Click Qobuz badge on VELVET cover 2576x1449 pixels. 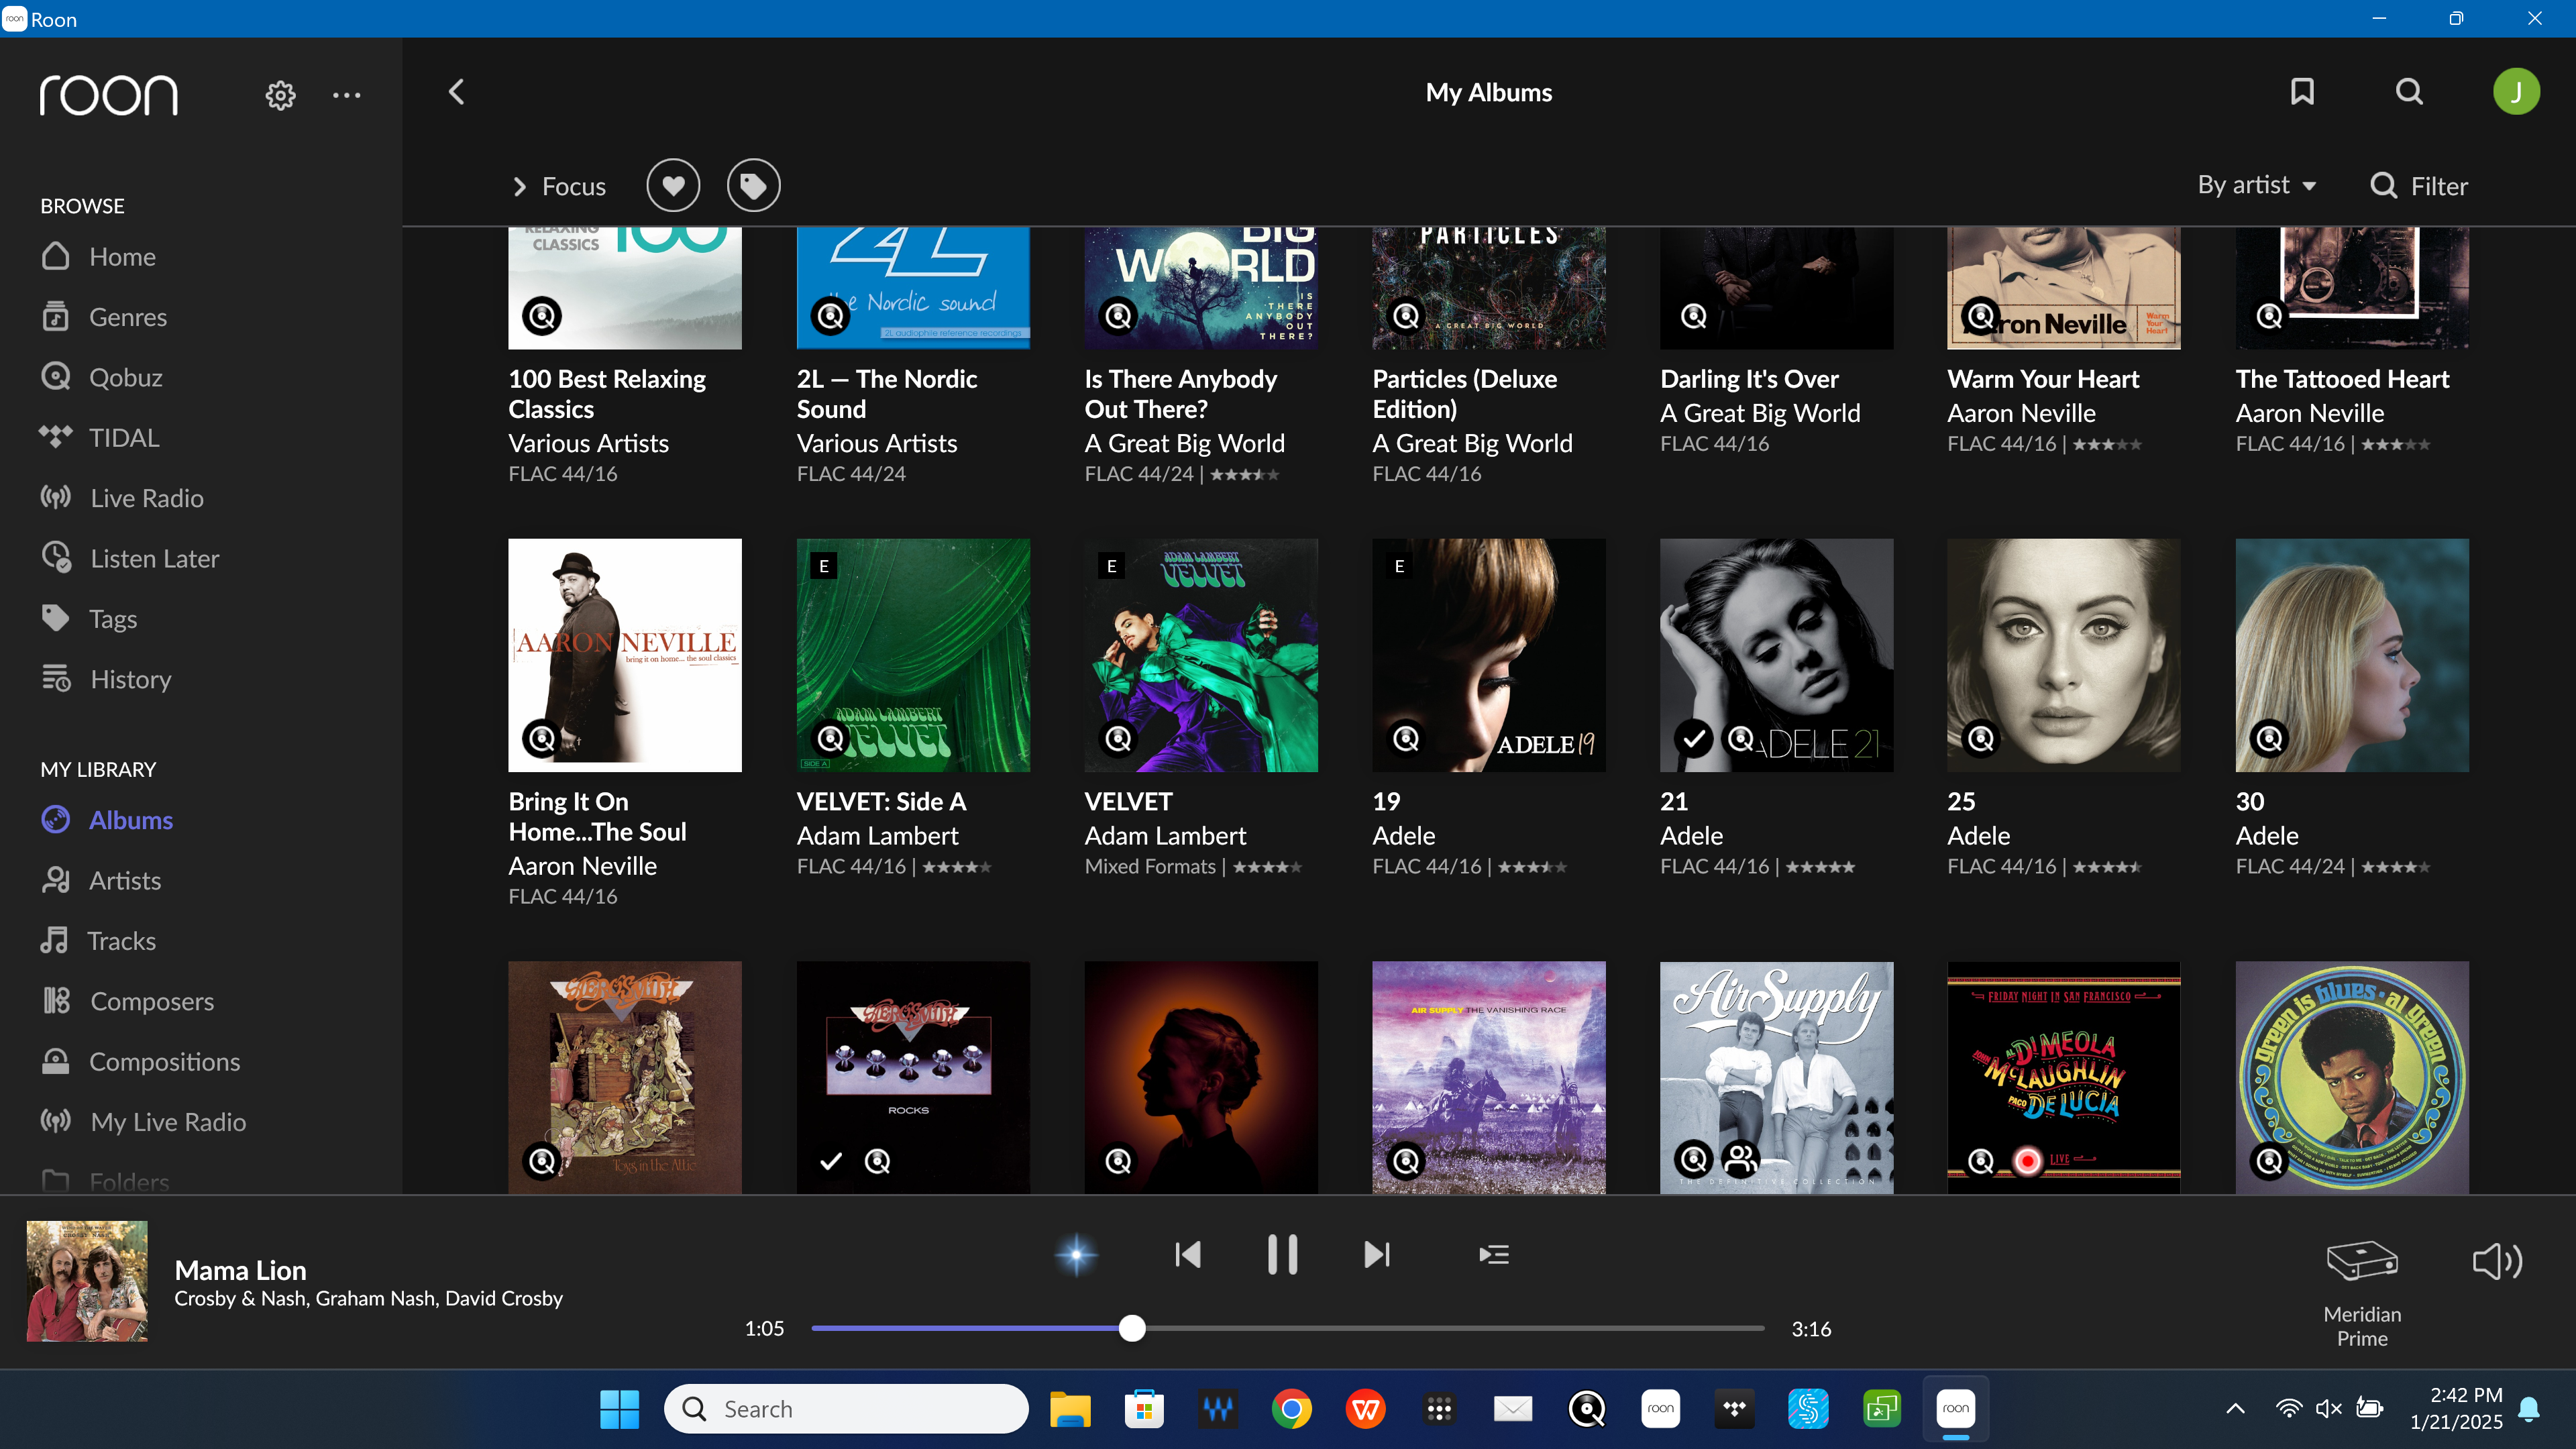point(1118,739)
